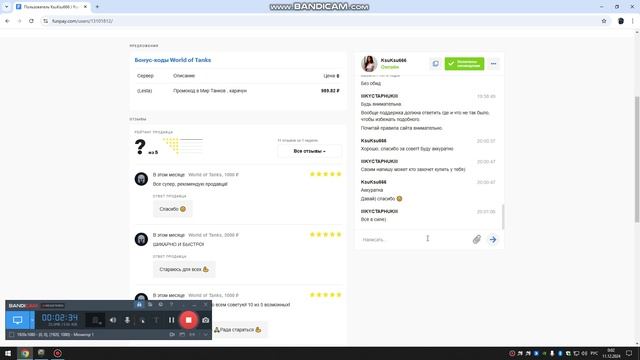Click the page vertical scrollbar thumb

(x=637, y=159)
